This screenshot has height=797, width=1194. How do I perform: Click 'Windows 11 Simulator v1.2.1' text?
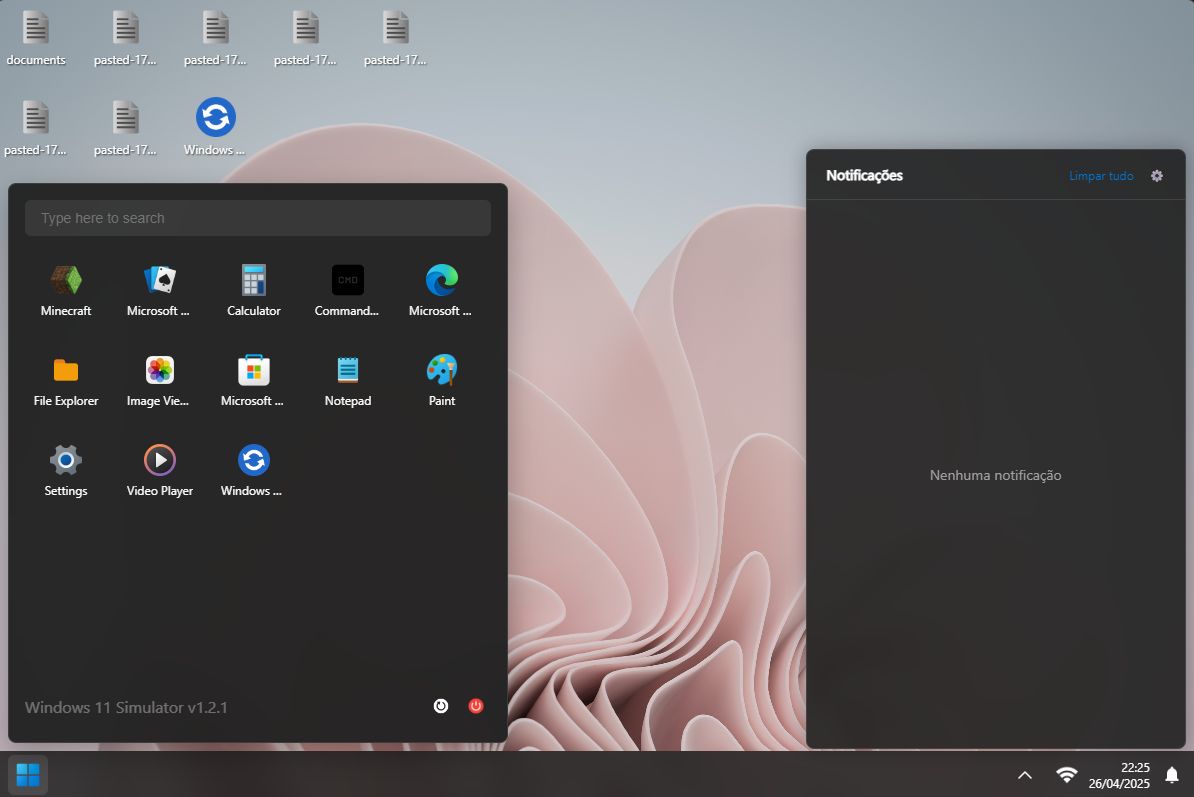pos(126,707)
